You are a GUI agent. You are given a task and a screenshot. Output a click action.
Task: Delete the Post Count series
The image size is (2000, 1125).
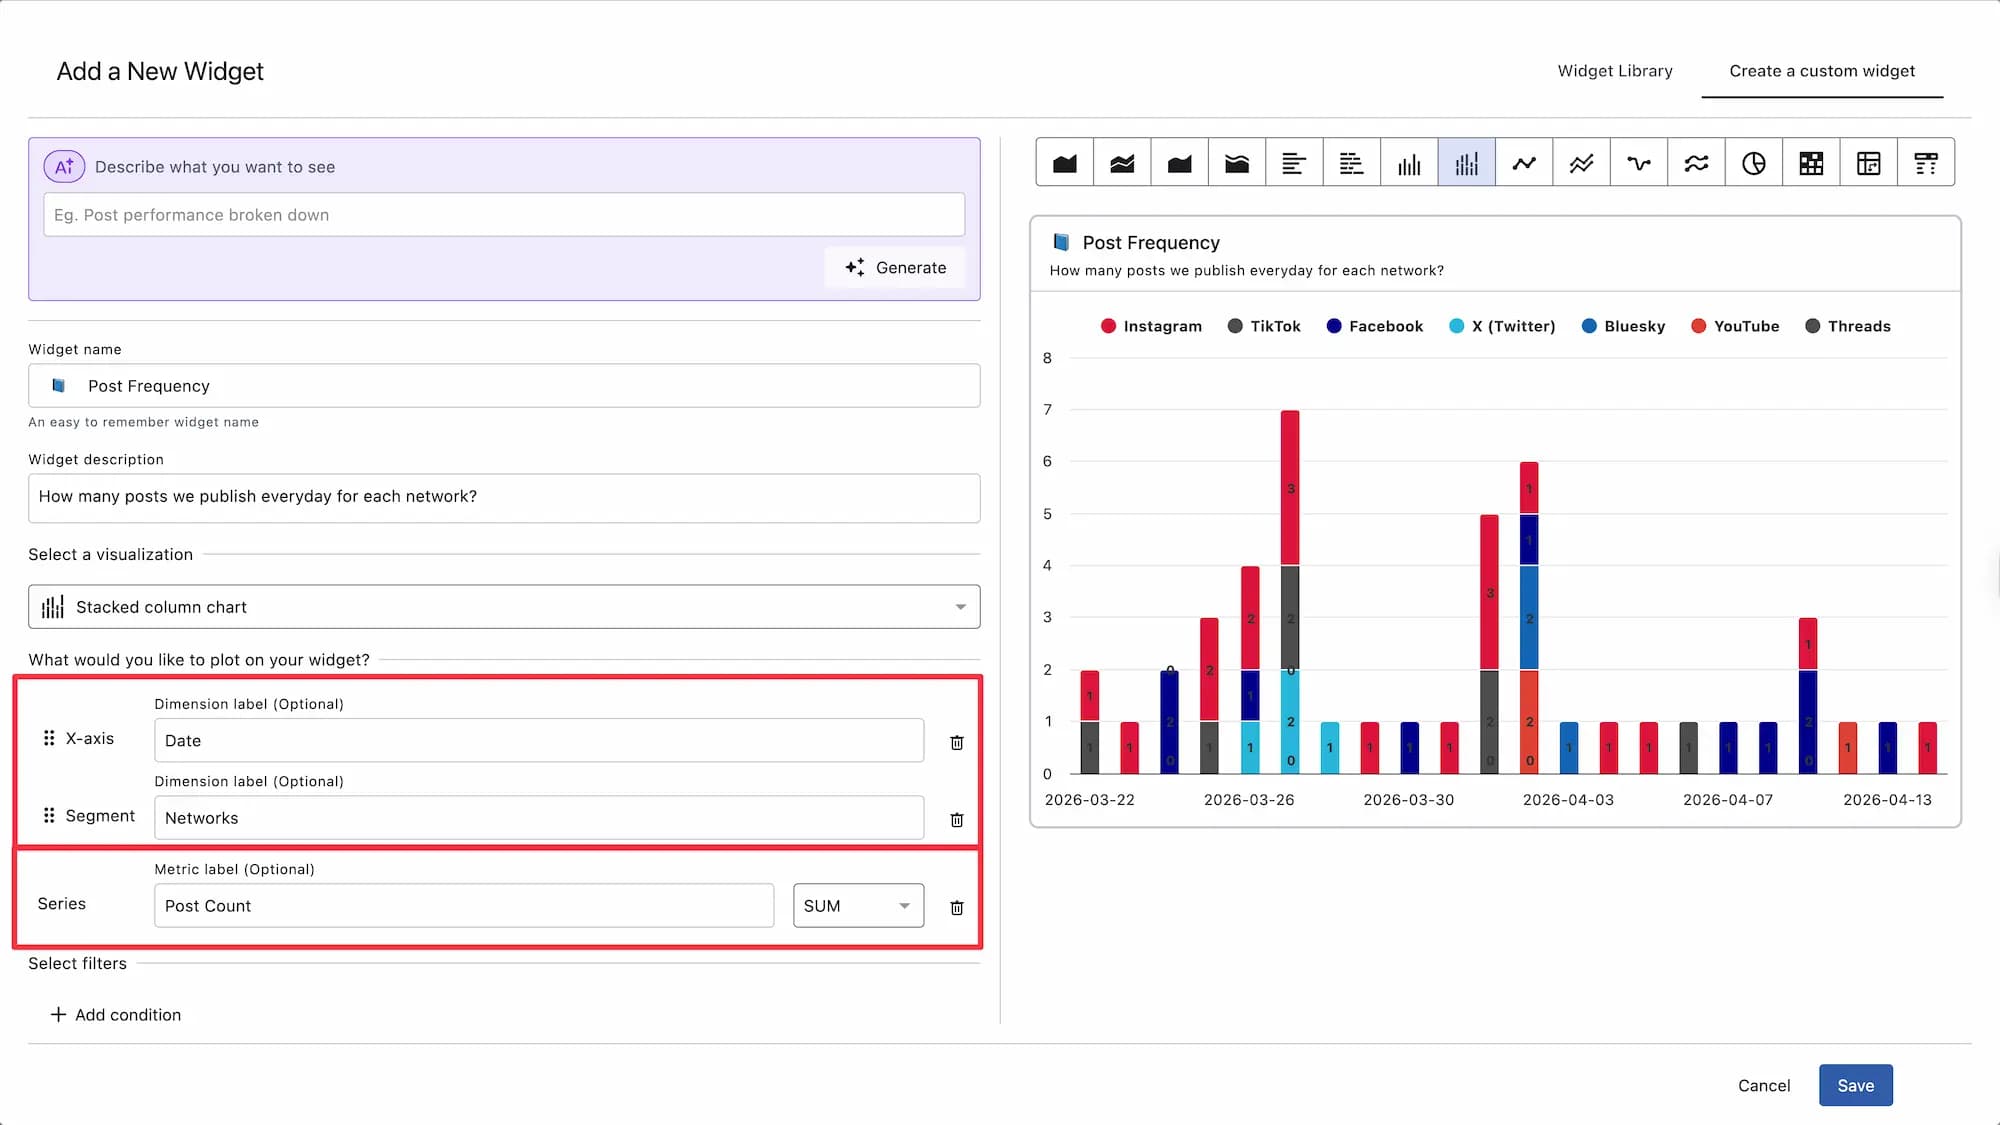click(x=956, y=907)
